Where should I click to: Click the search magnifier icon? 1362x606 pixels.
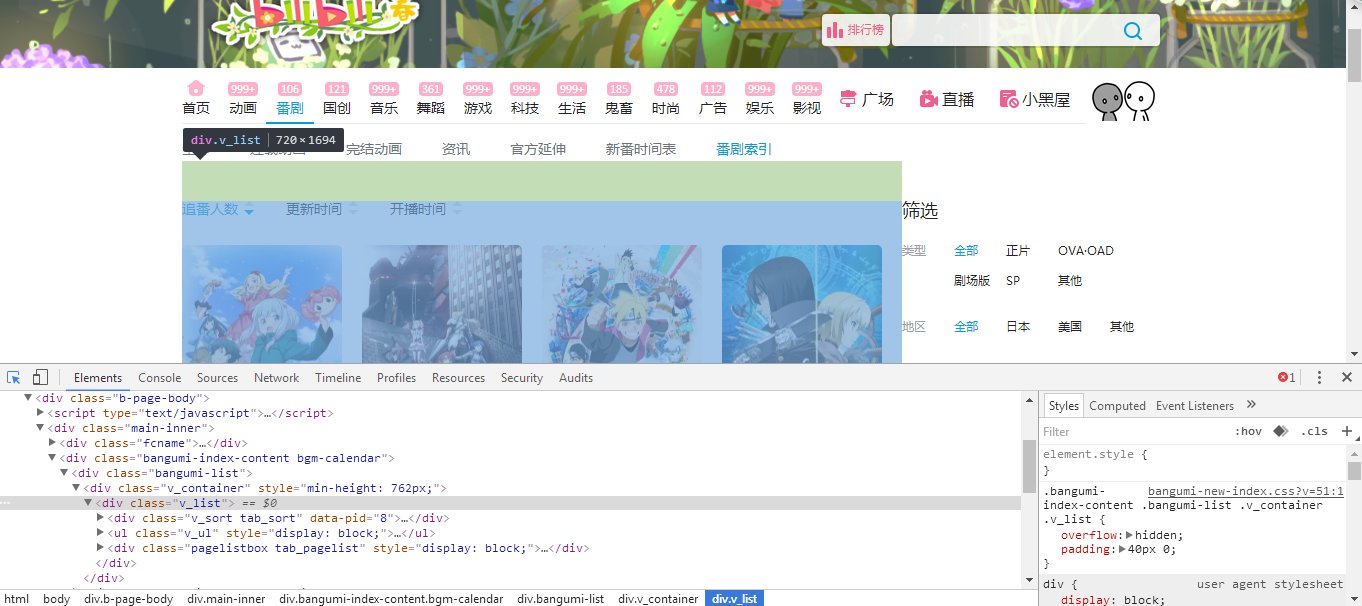pos(1132,30)
